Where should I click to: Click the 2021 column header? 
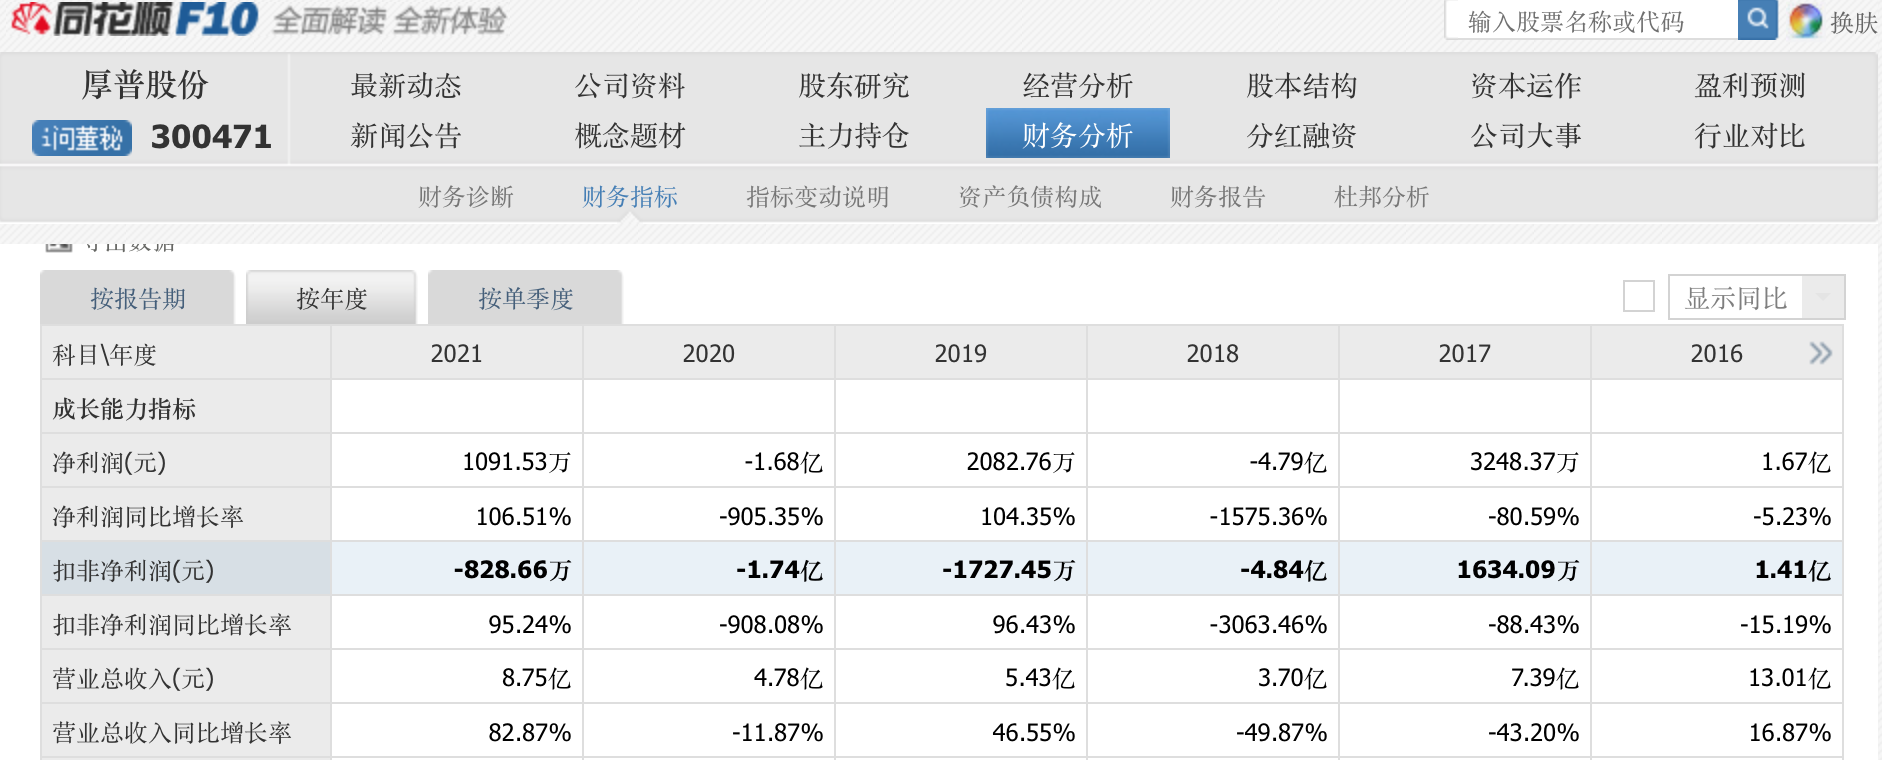click(456, 354)
